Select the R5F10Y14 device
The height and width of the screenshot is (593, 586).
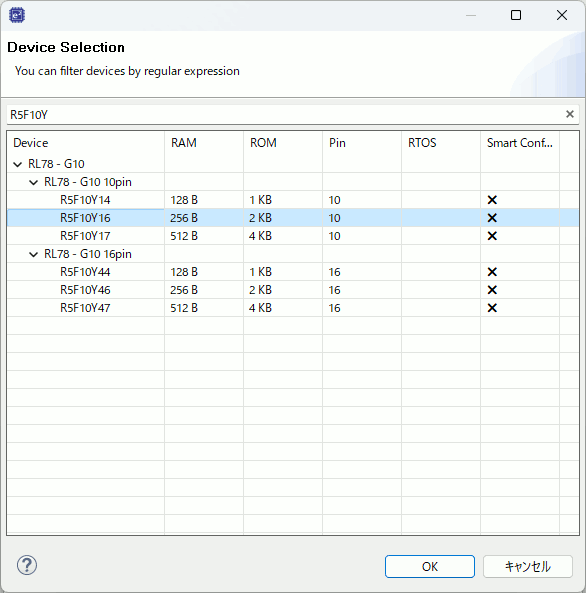[x=85, y=200]
